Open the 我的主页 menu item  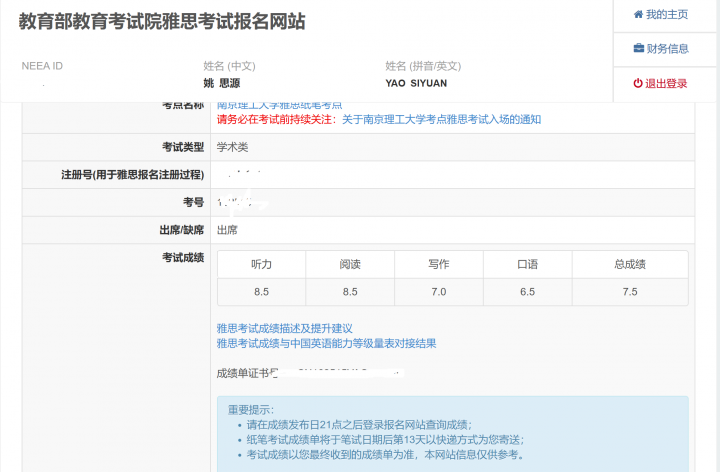(667, 15)
